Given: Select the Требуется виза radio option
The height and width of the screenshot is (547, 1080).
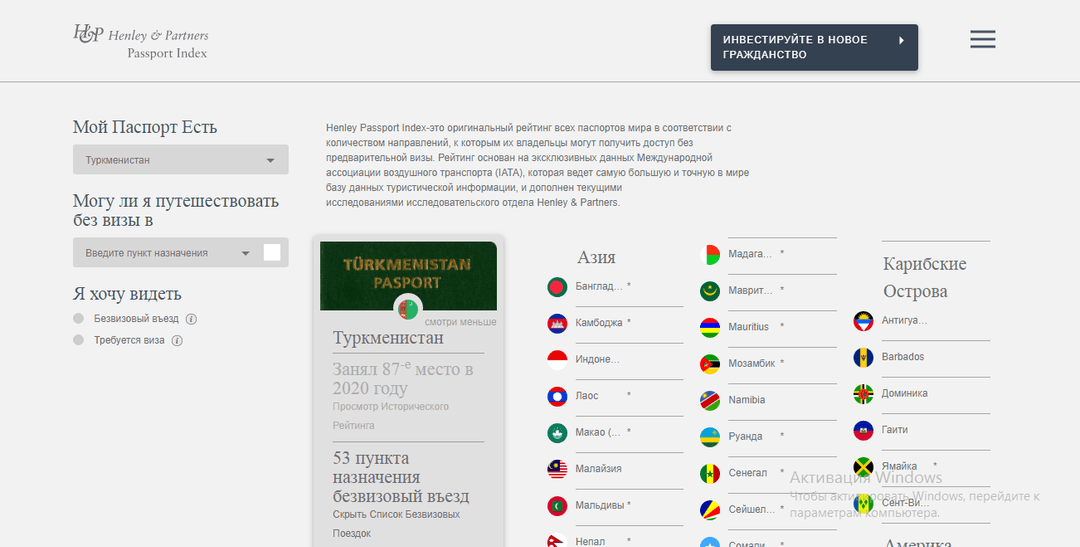Looking at the screenshot, I should tap(79, 340).
